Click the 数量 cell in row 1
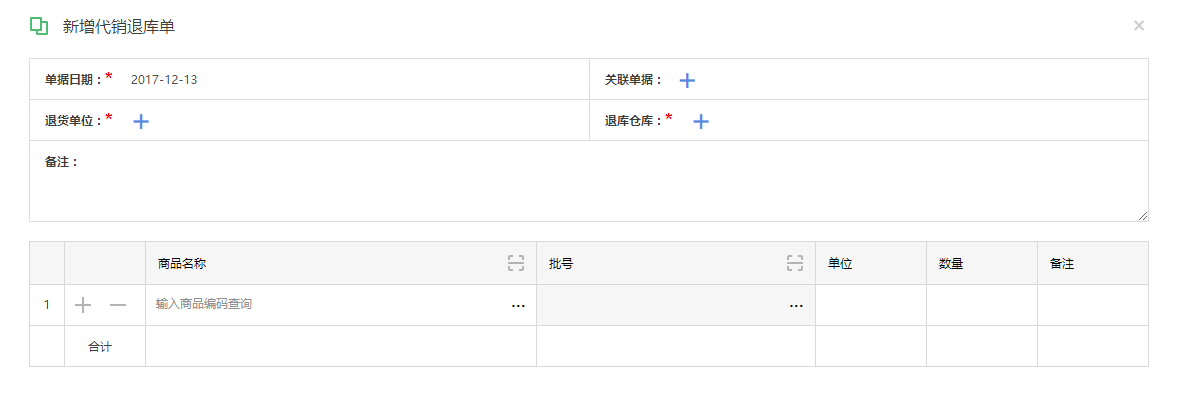This screenshot has height=395, width=1177. [982, 305]
